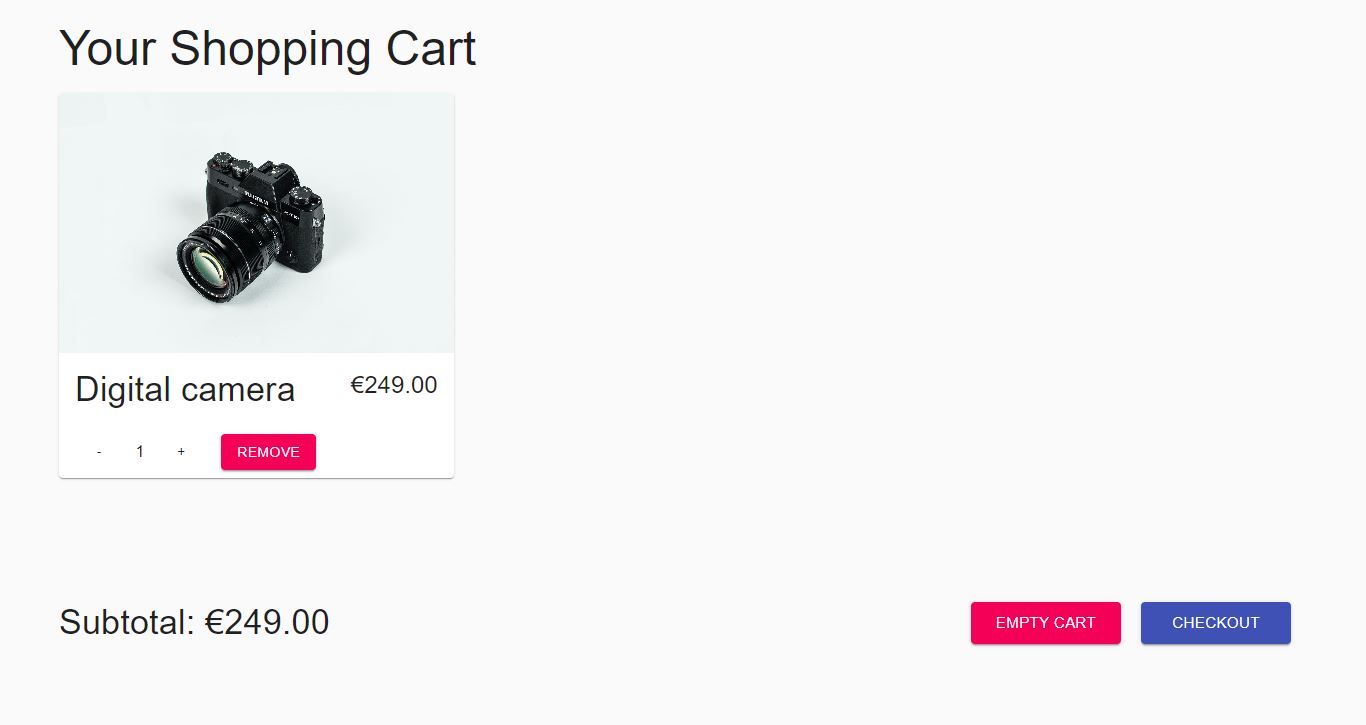Select EMPTY CART beside Checkout

(x=1045, y=623)
